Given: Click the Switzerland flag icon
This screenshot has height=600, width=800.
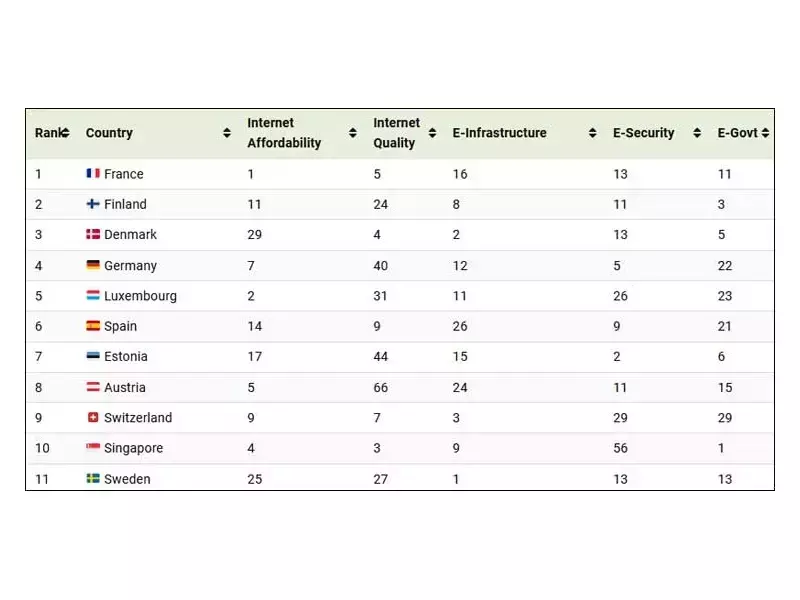Looking at the screenshot, I should 93,418.
